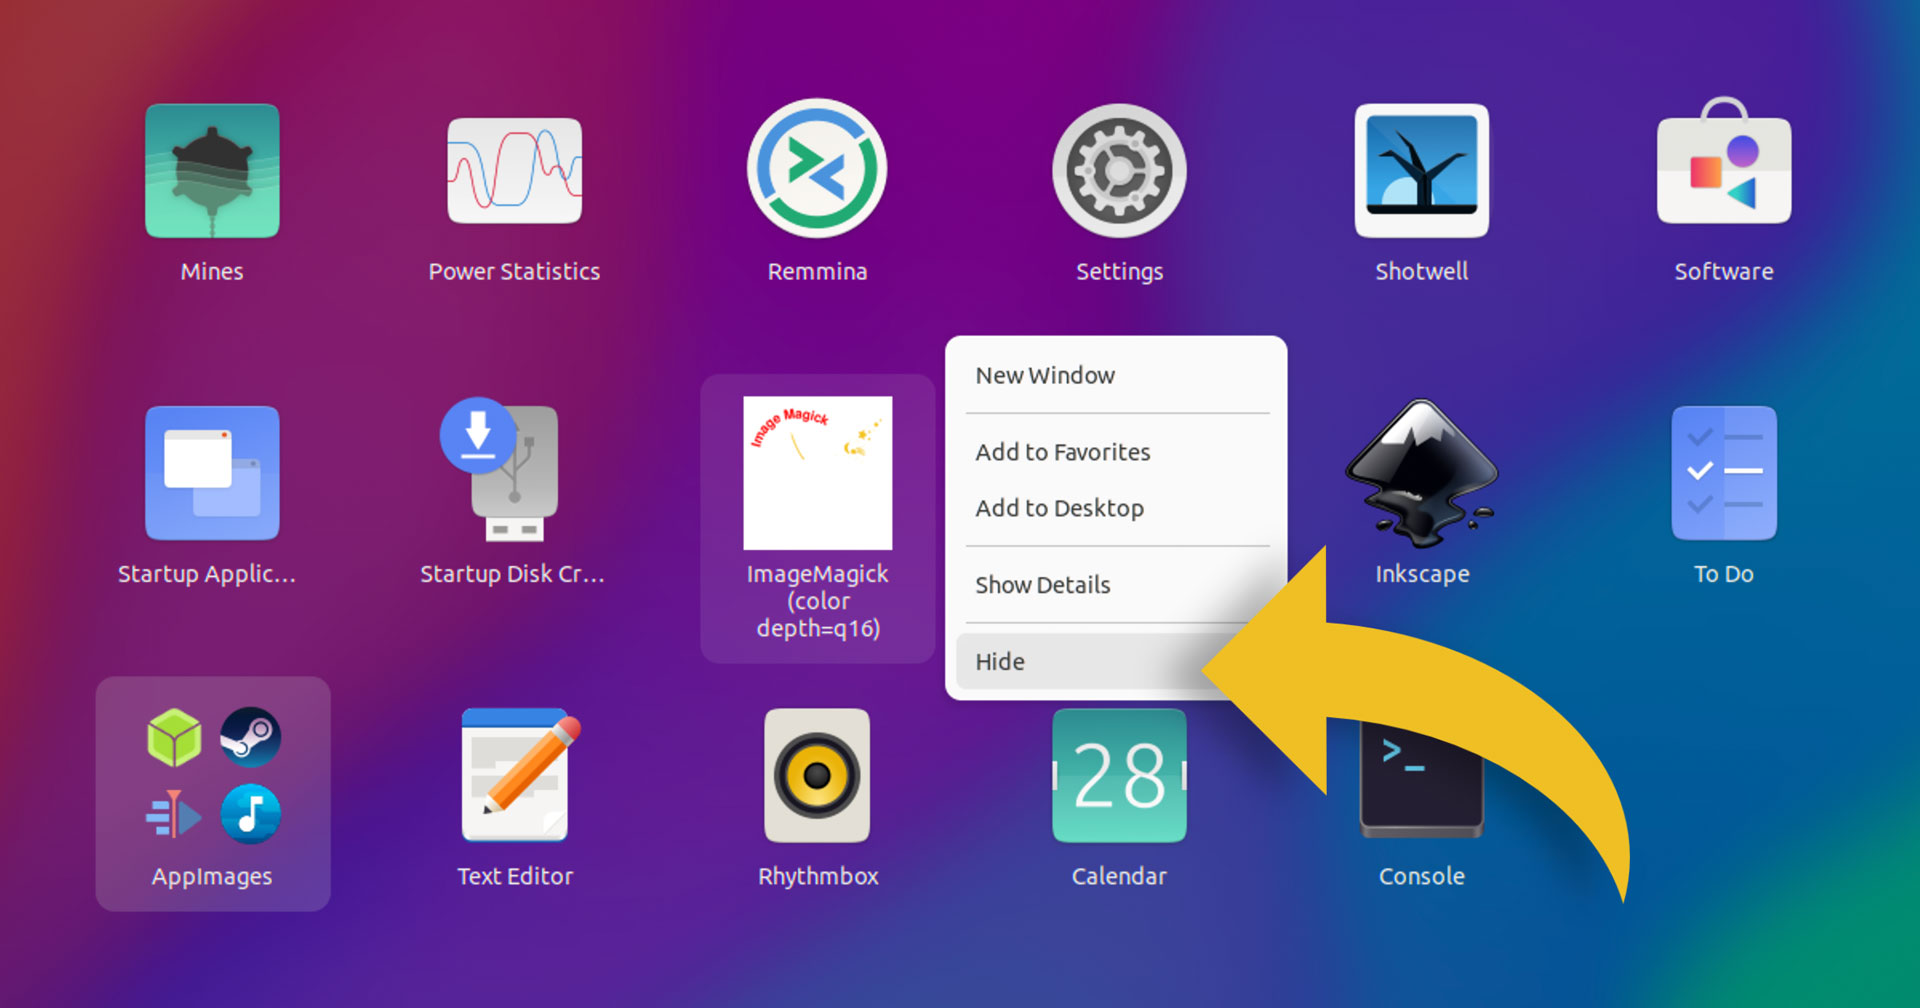Click the "AppImages" folder label
This screenshot has height=1008, width=1920.
click(212, 877)
